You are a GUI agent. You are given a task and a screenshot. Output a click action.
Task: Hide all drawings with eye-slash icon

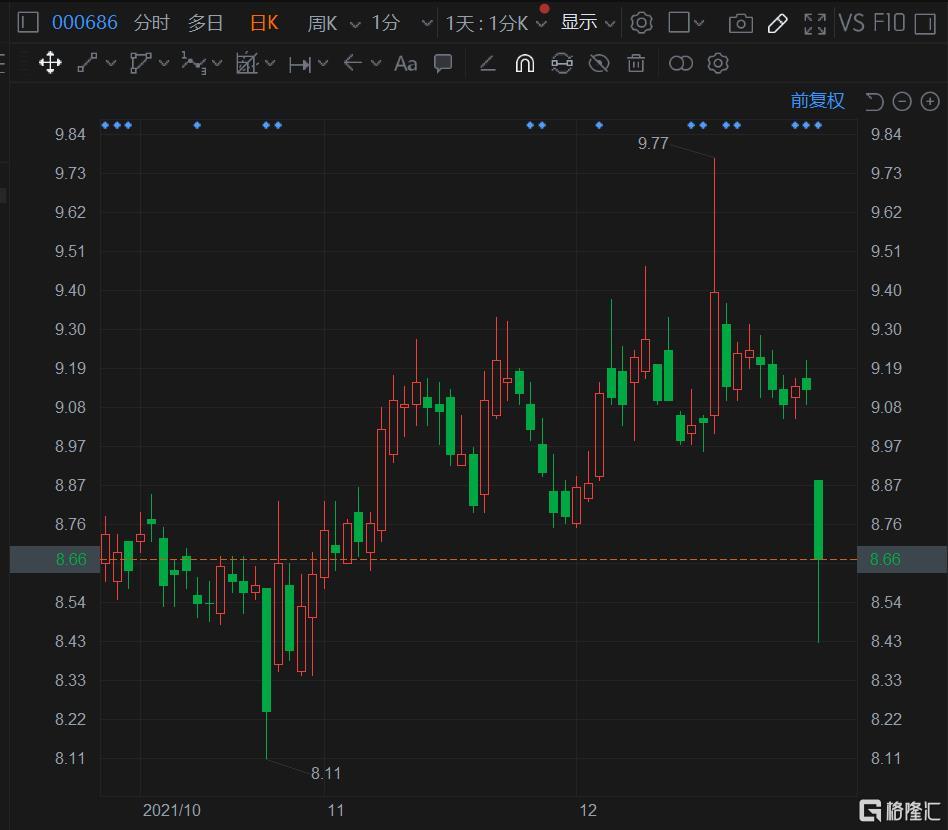(x=599, y=63)
